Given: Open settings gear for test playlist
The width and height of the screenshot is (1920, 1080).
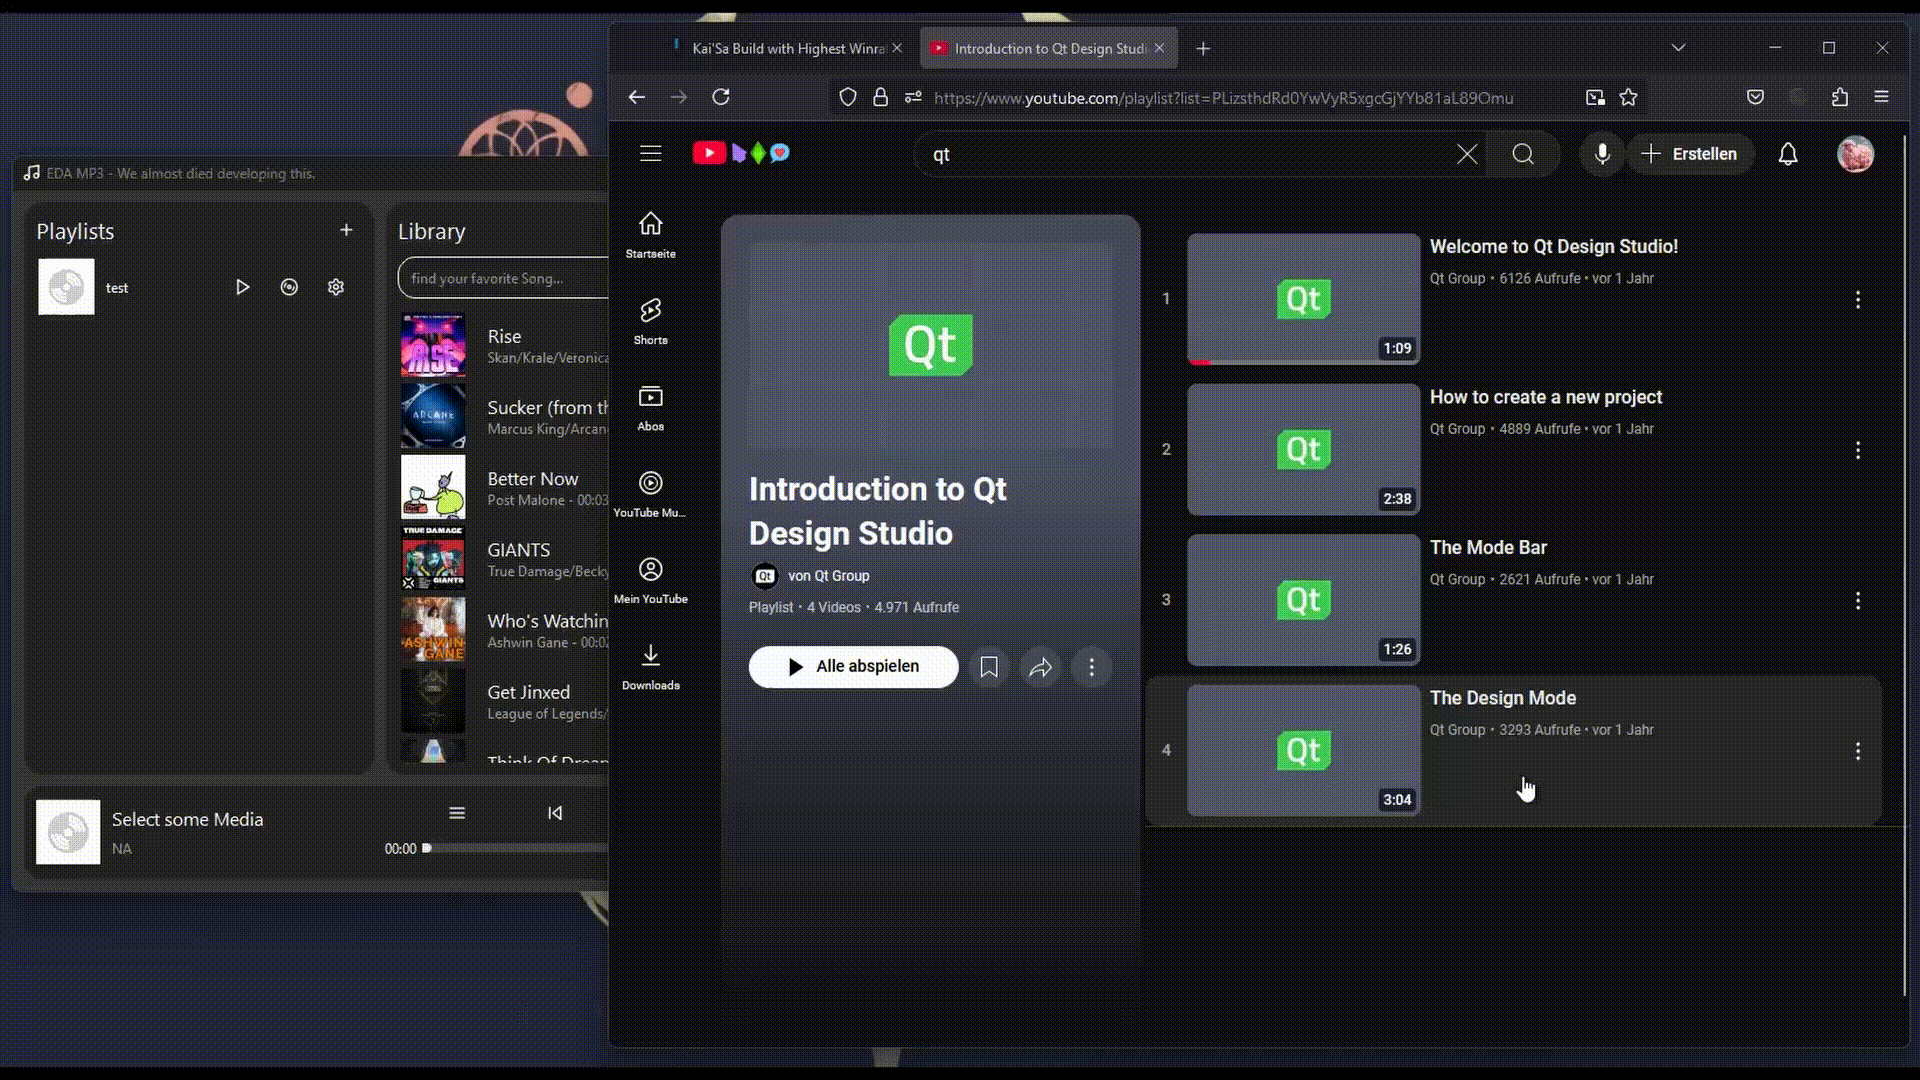Looking at the screenshot, I should click(336, 287).
